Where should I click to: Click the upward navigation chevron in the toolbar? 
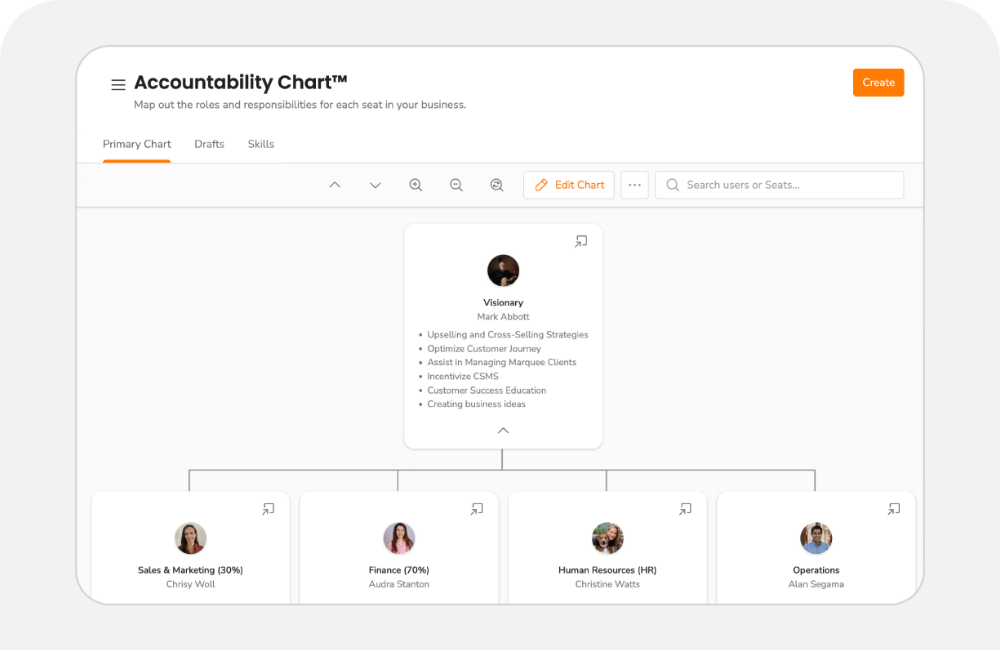[x=335, y=185]
